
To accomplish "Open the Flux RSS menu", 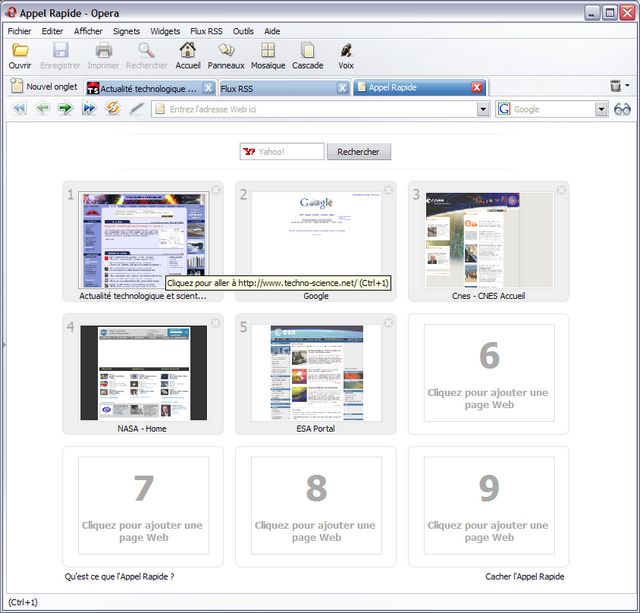I will click(206, 31).
